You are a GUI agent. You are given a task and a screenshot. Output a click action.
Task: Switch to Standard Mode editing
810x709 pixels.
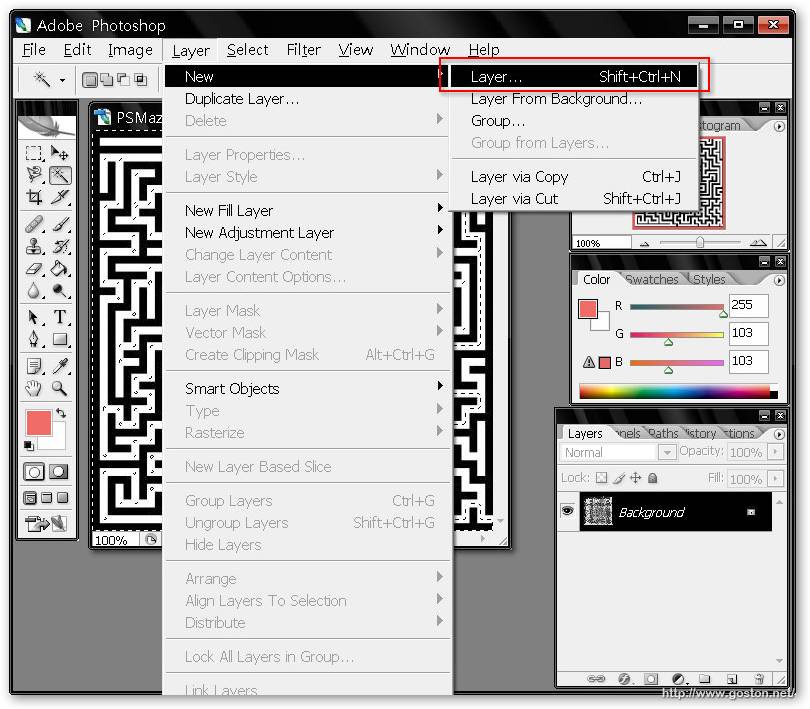(34, 472)
